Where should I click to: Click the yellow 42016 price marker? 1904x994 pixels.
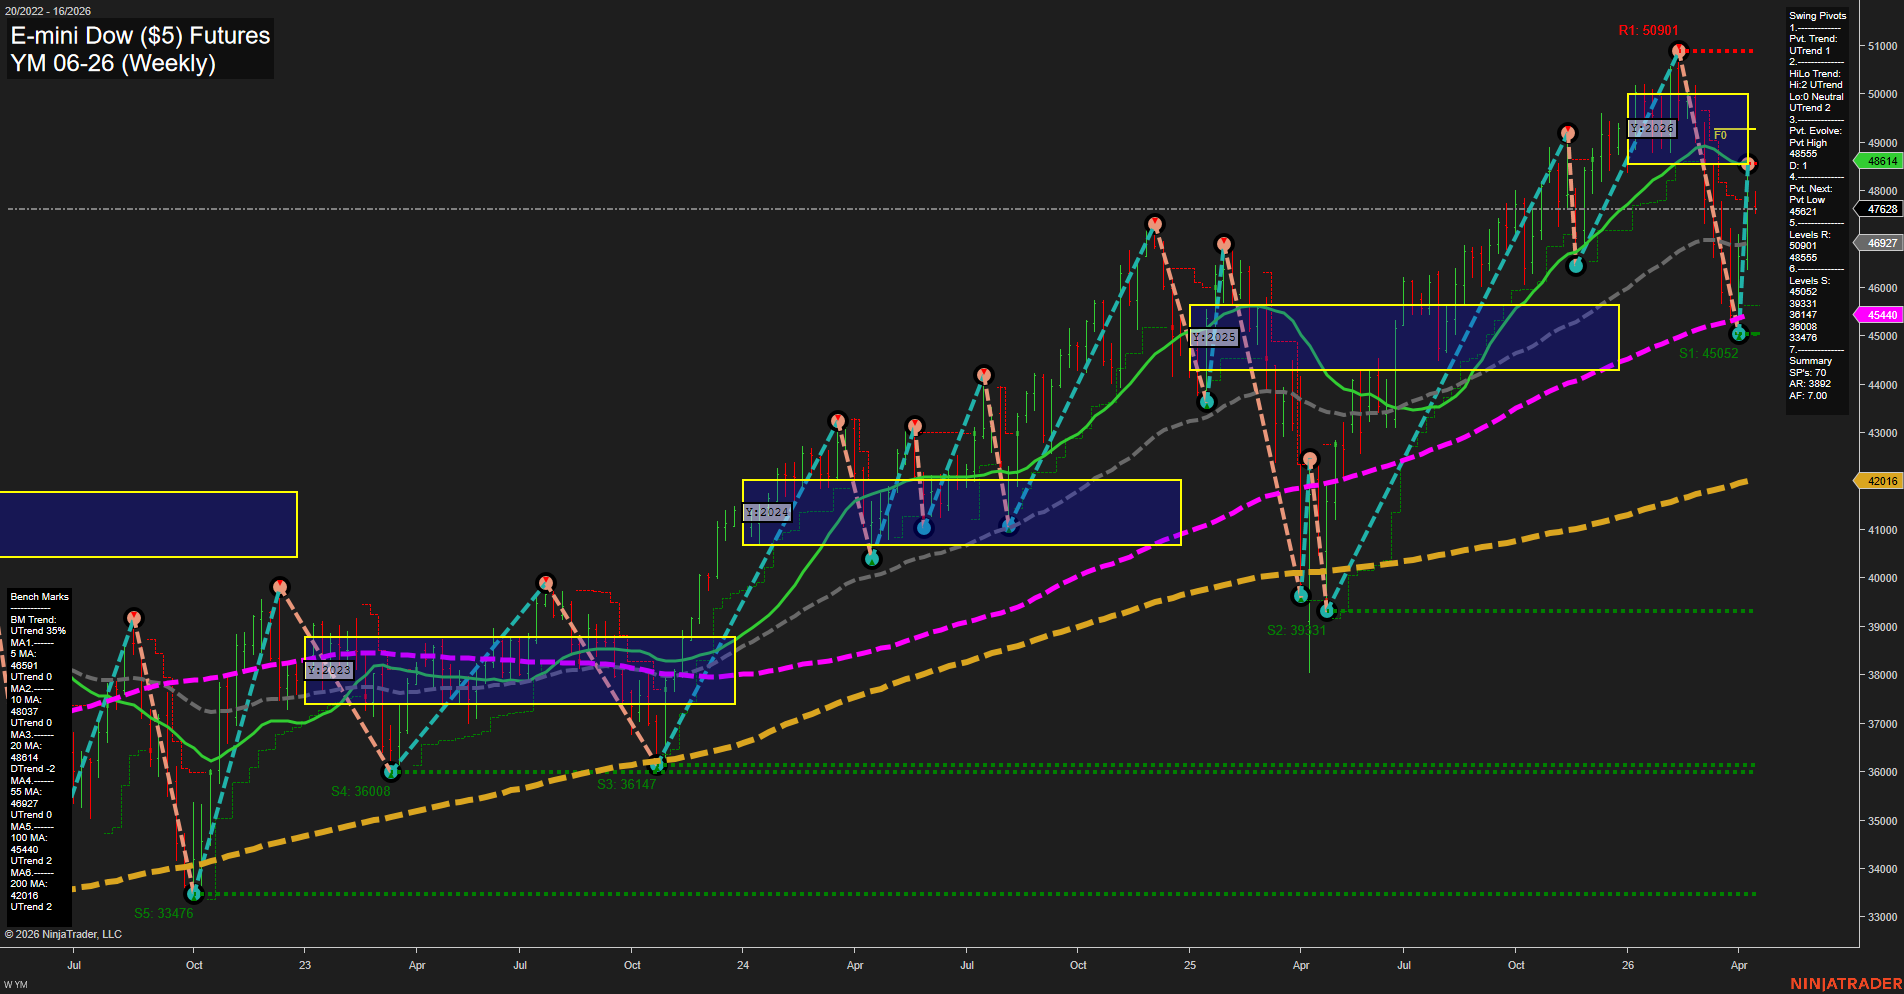[1880, 481]
